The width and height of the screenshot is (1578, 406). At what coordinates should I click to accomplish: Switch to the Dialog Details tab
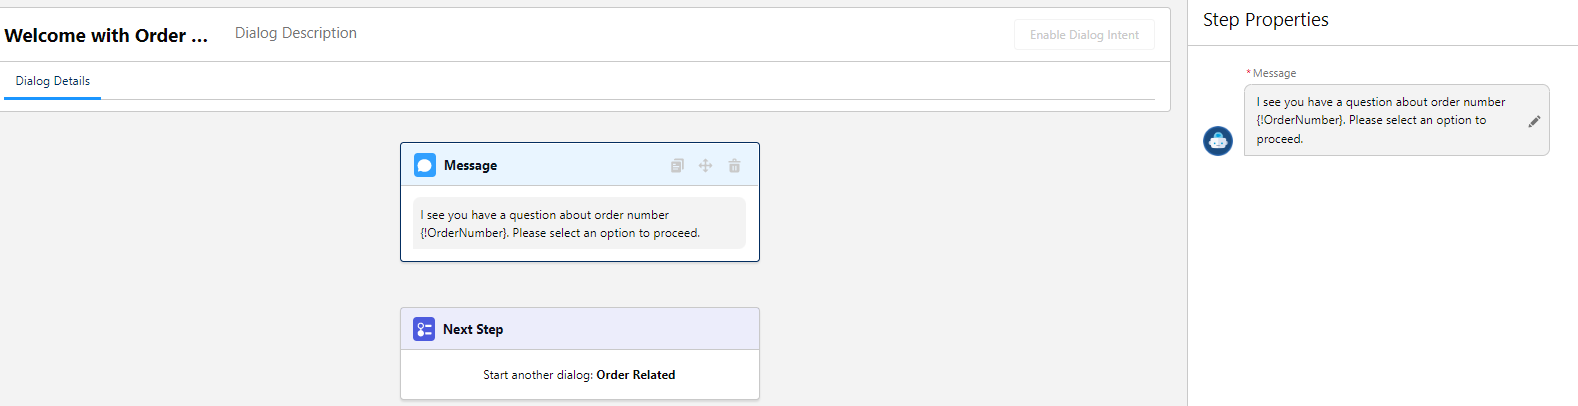click(53, 81)
